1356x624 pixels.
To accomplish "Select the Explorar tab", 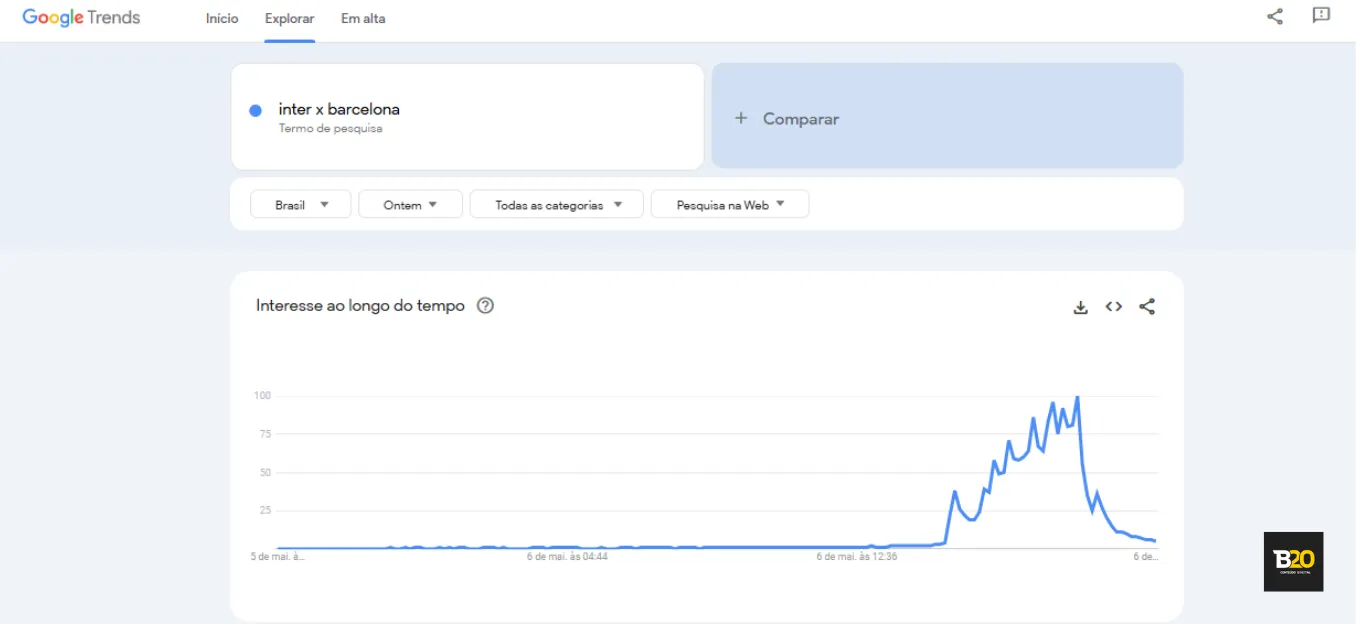I will 290,19.
